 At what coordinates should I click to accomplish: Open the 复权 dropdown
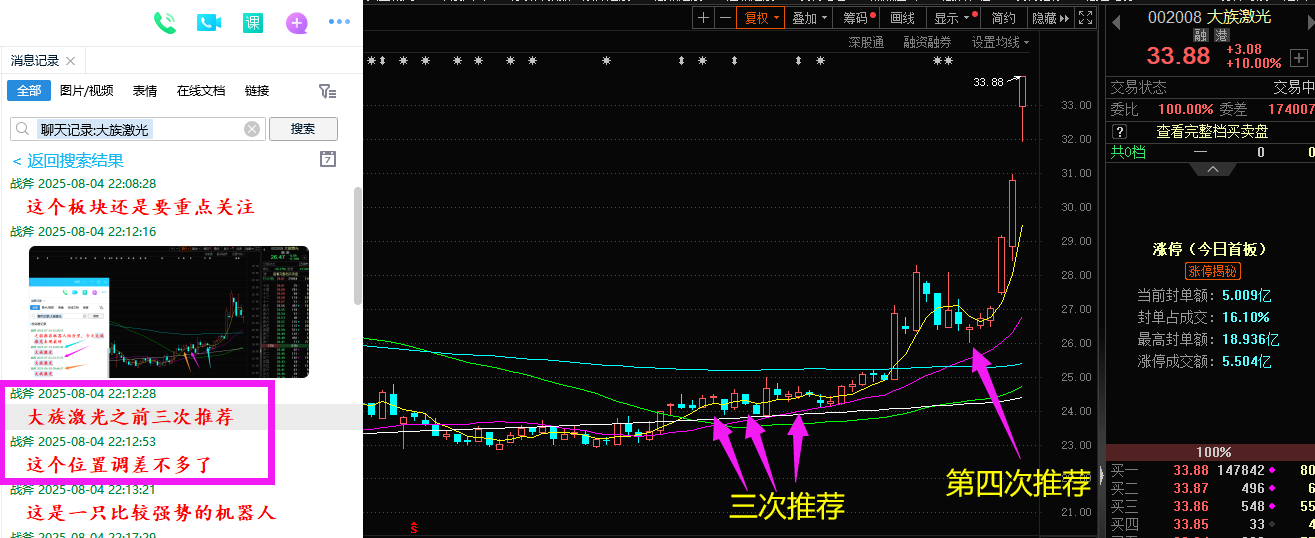click(759, 18)
